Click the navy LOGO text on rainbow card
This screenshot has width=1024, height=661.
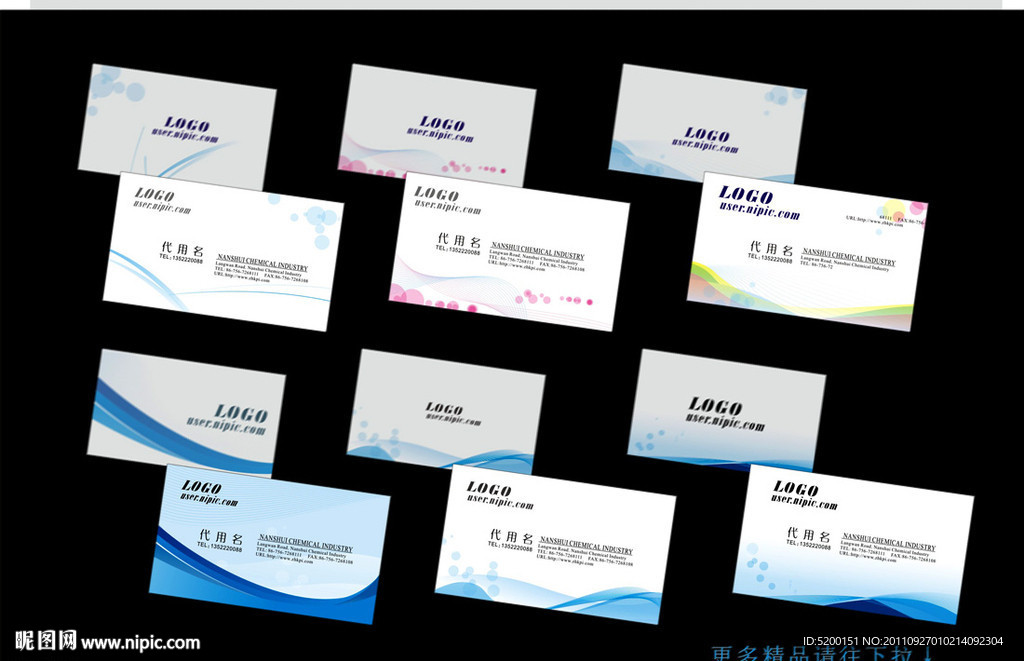(x=746, y=194)
